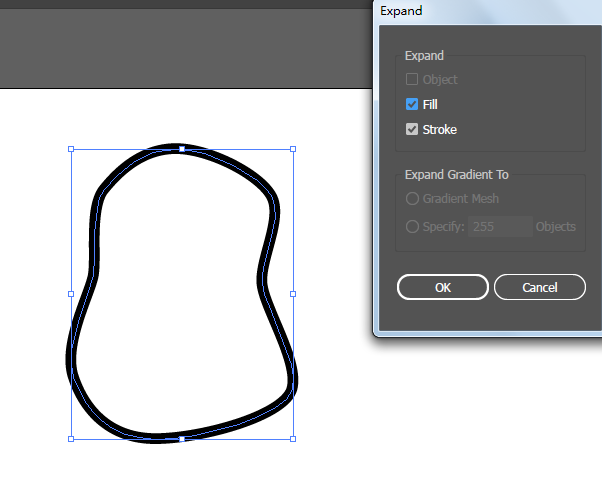602x485 pixels.
Task: Select the top-center anchor point of the shape
Action: [x=182, y=149]
